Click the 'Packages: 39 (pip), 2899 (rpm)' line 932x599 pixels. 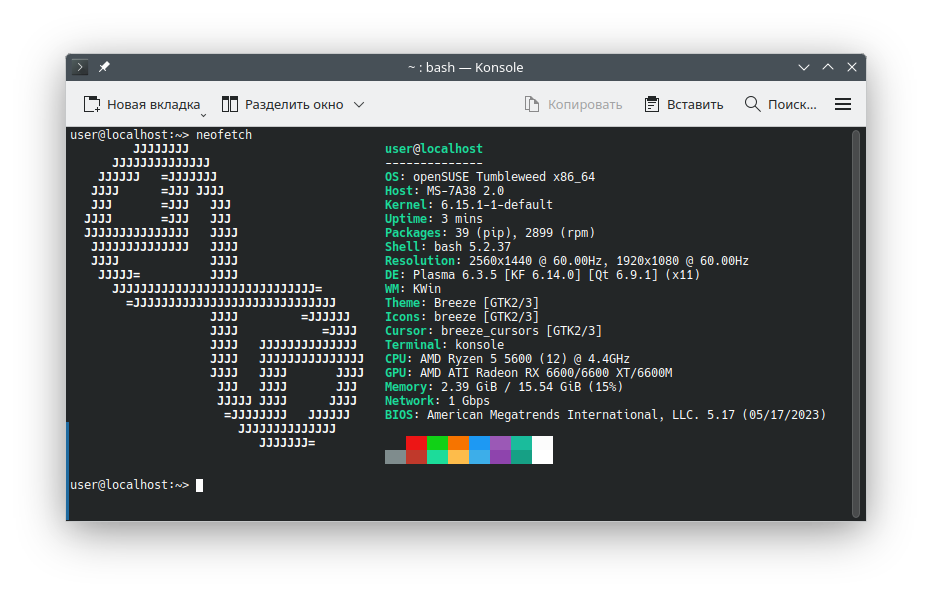pyautogui.click(x=490, y=233)
